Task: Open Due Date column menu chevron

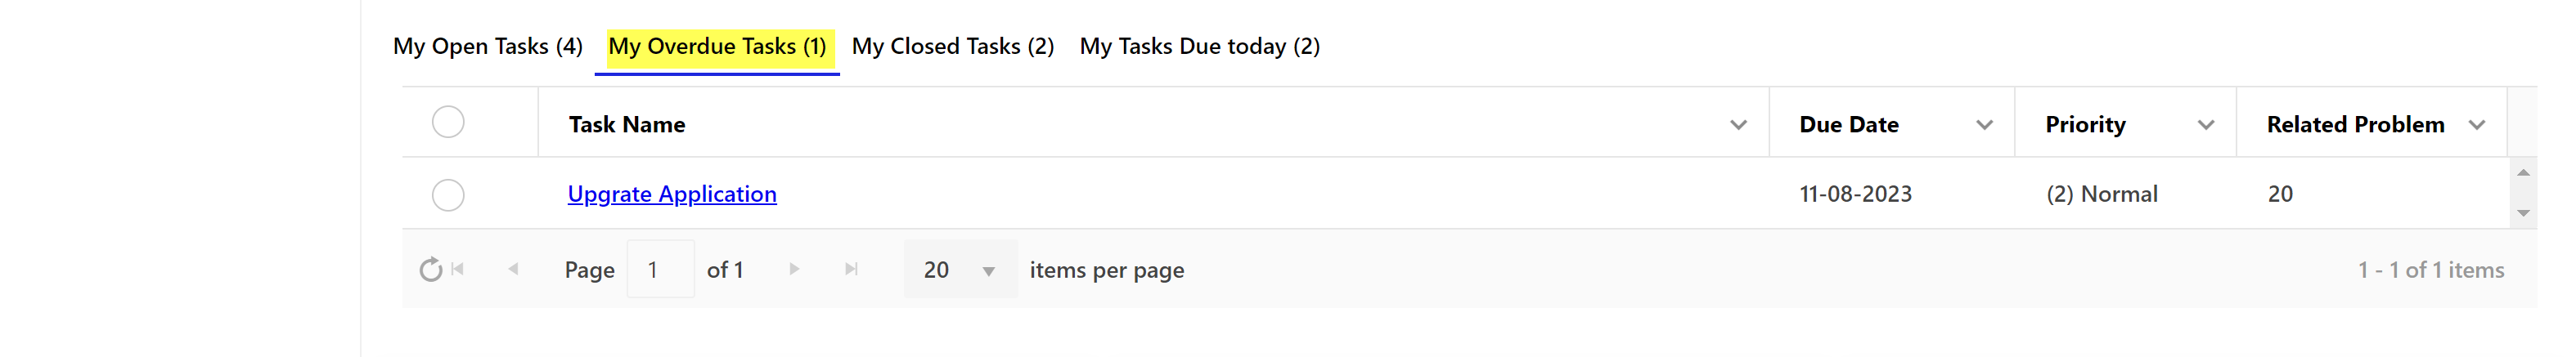Action: pos(1984,125)
